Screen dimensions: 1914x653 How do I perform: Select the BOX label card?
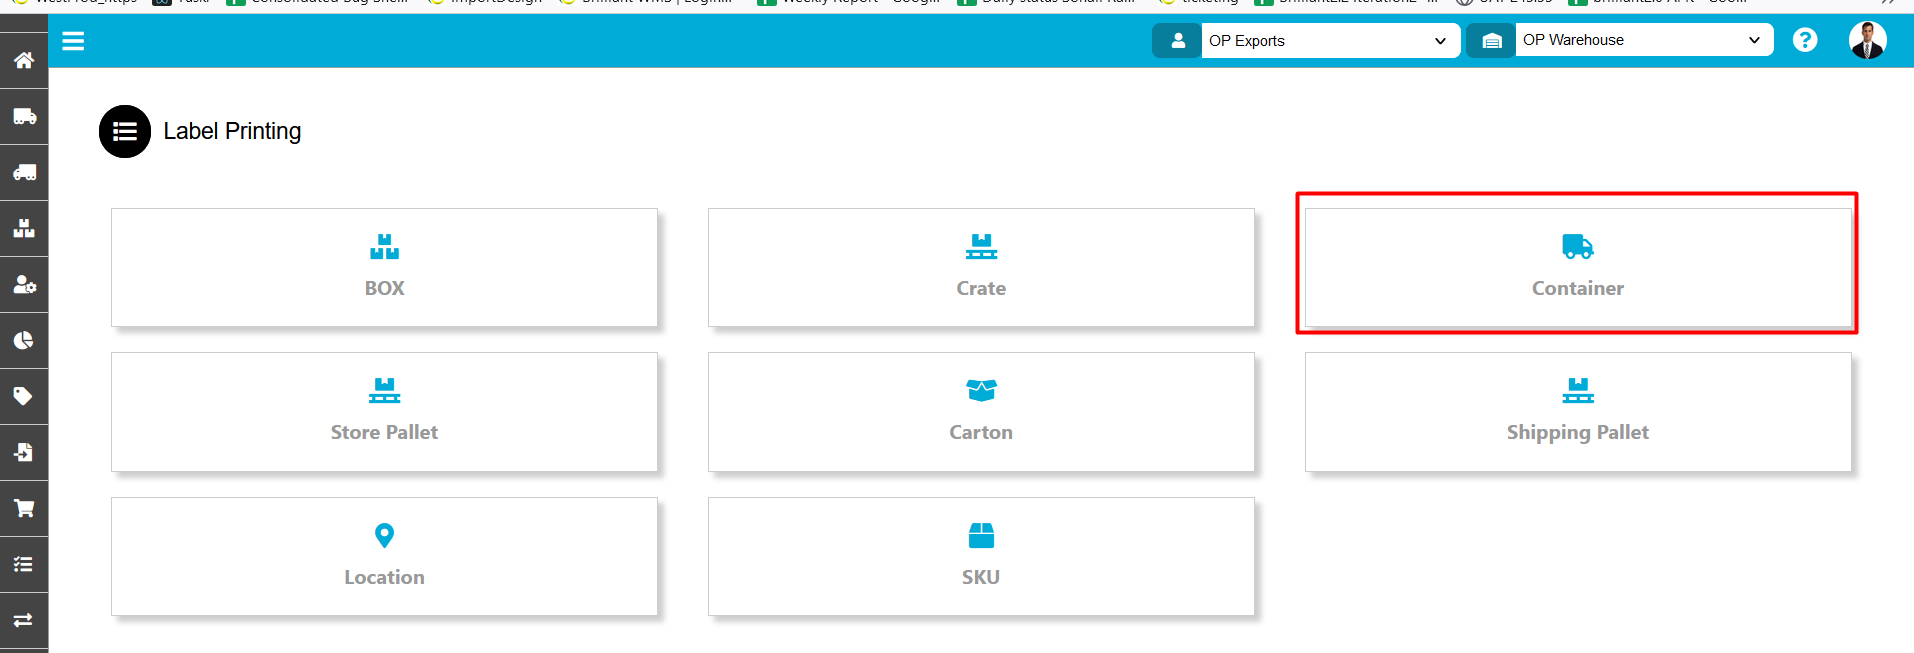(384, 267)
